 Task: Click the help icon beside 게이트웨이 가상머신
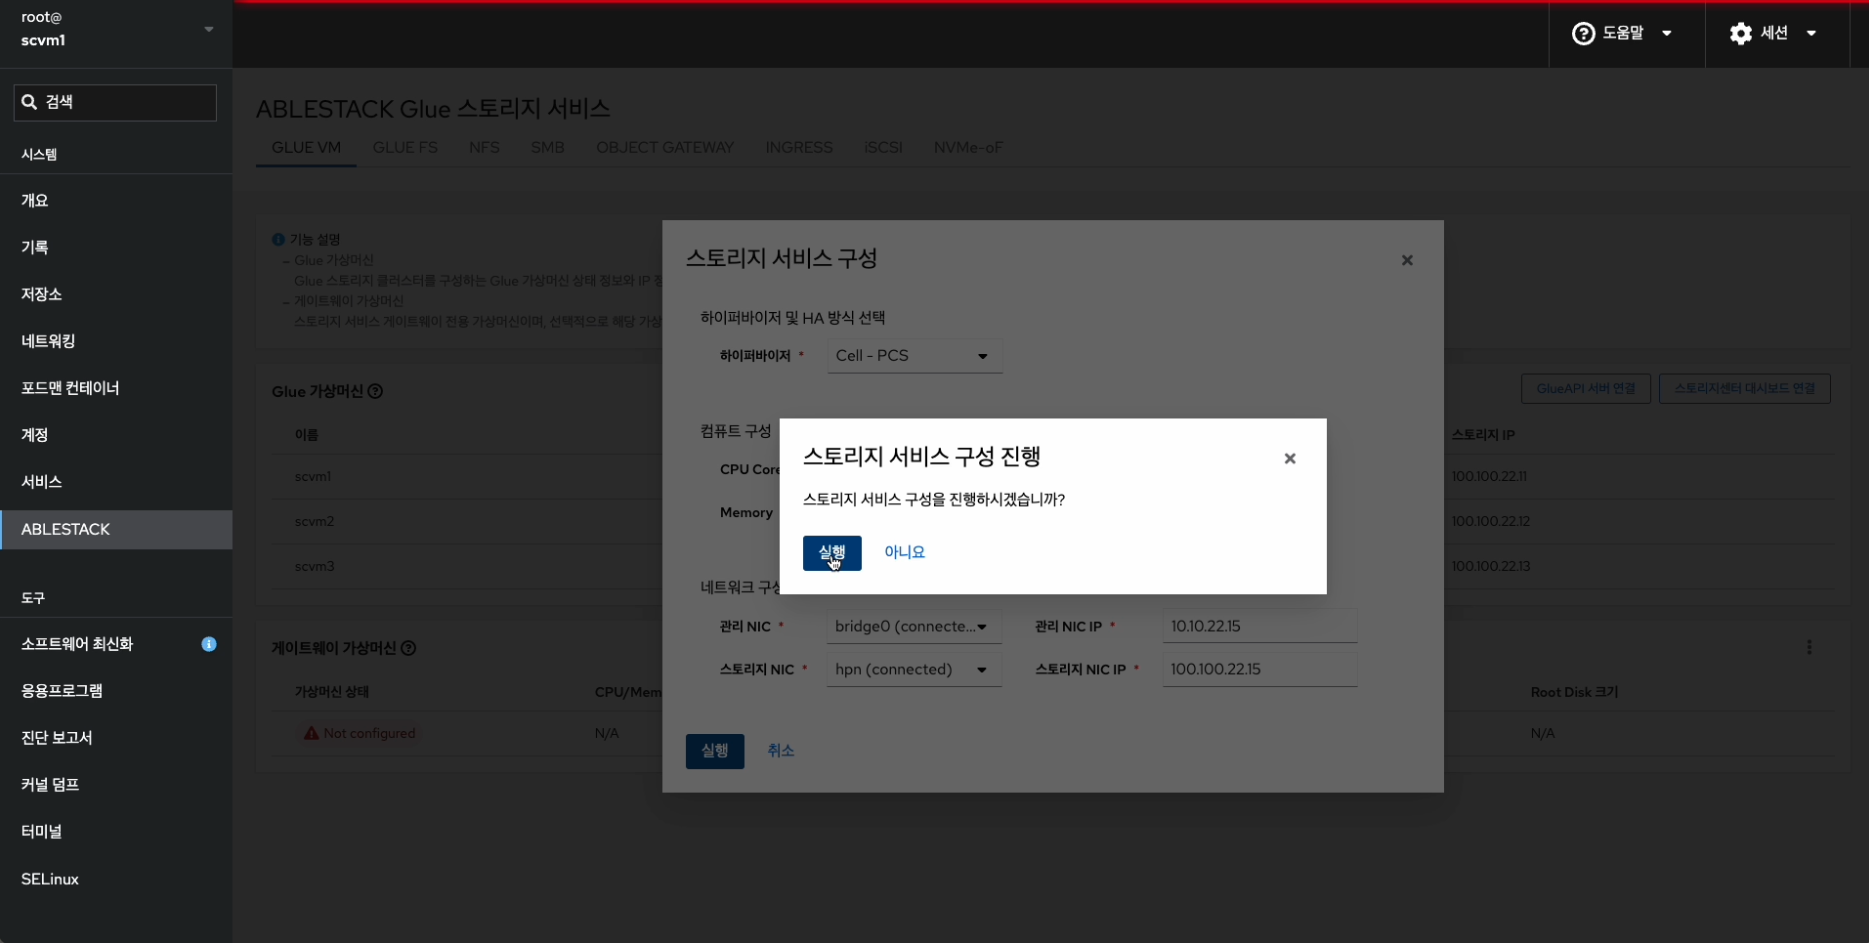tap(408, 648)
